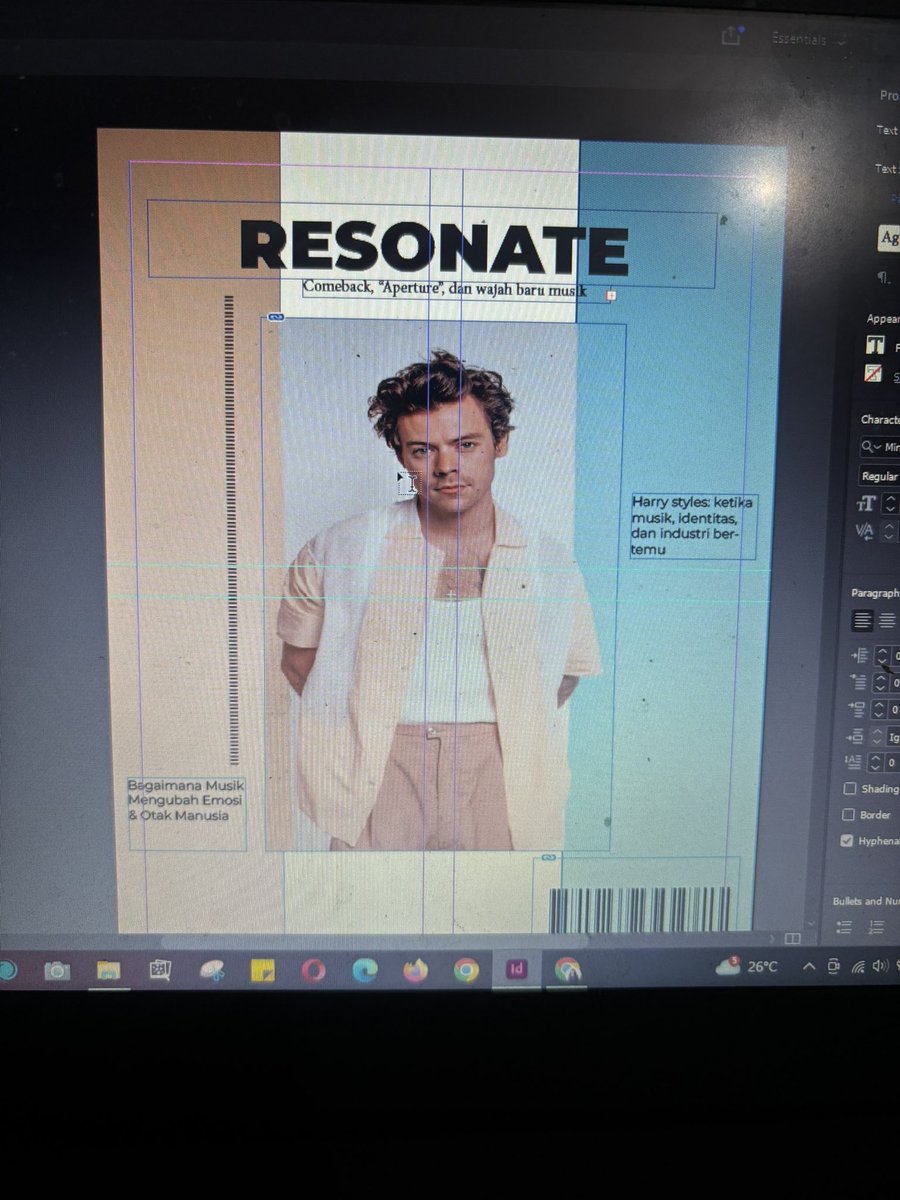Click the link badge on the barcode frame

tap(548, 857)
